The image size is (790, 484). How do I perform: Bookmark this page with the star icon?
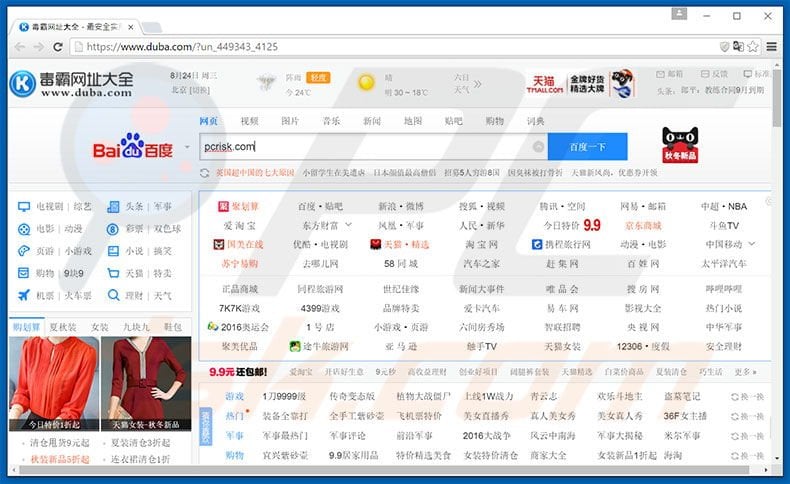pyautogui.click(x=753, y=47)
